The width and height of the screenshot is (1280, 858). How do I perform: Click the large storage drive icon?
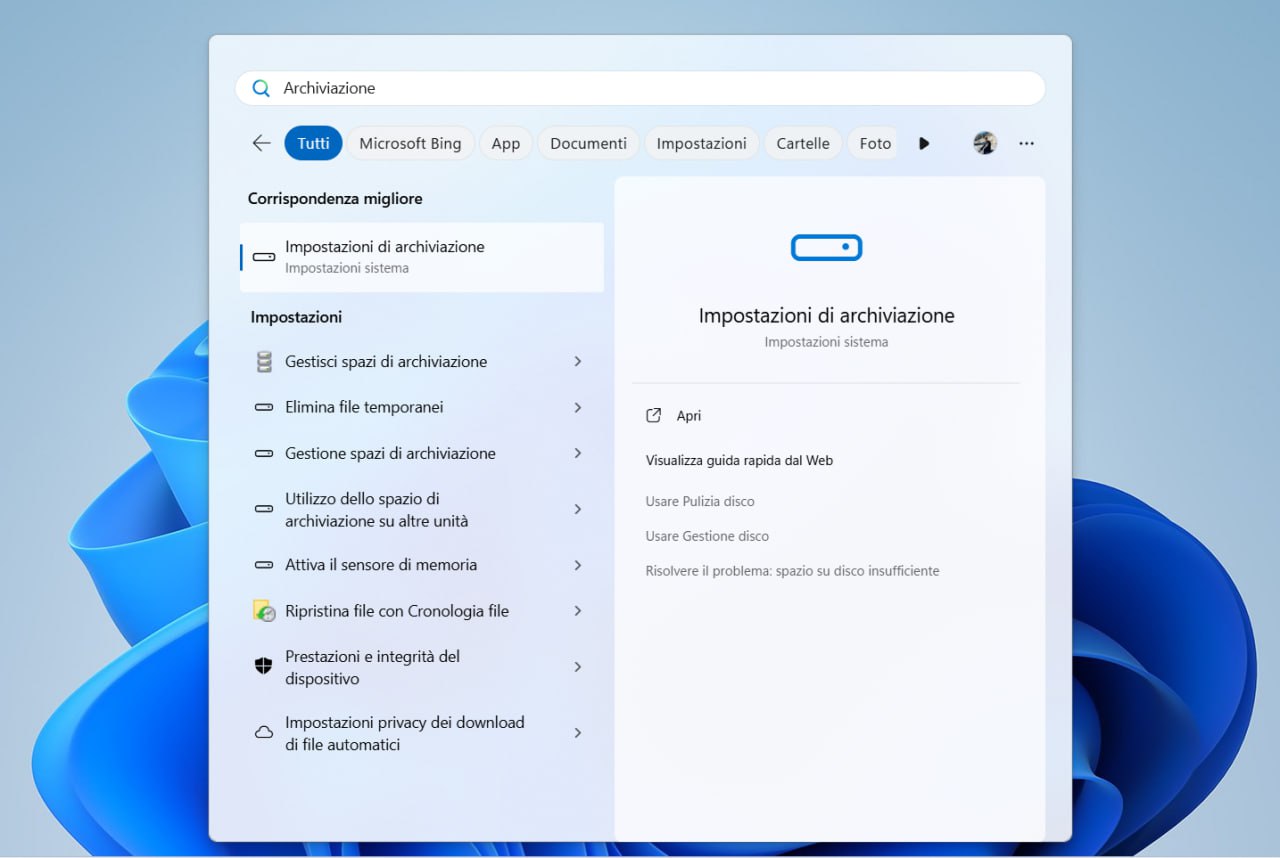(x=826, y=247)
